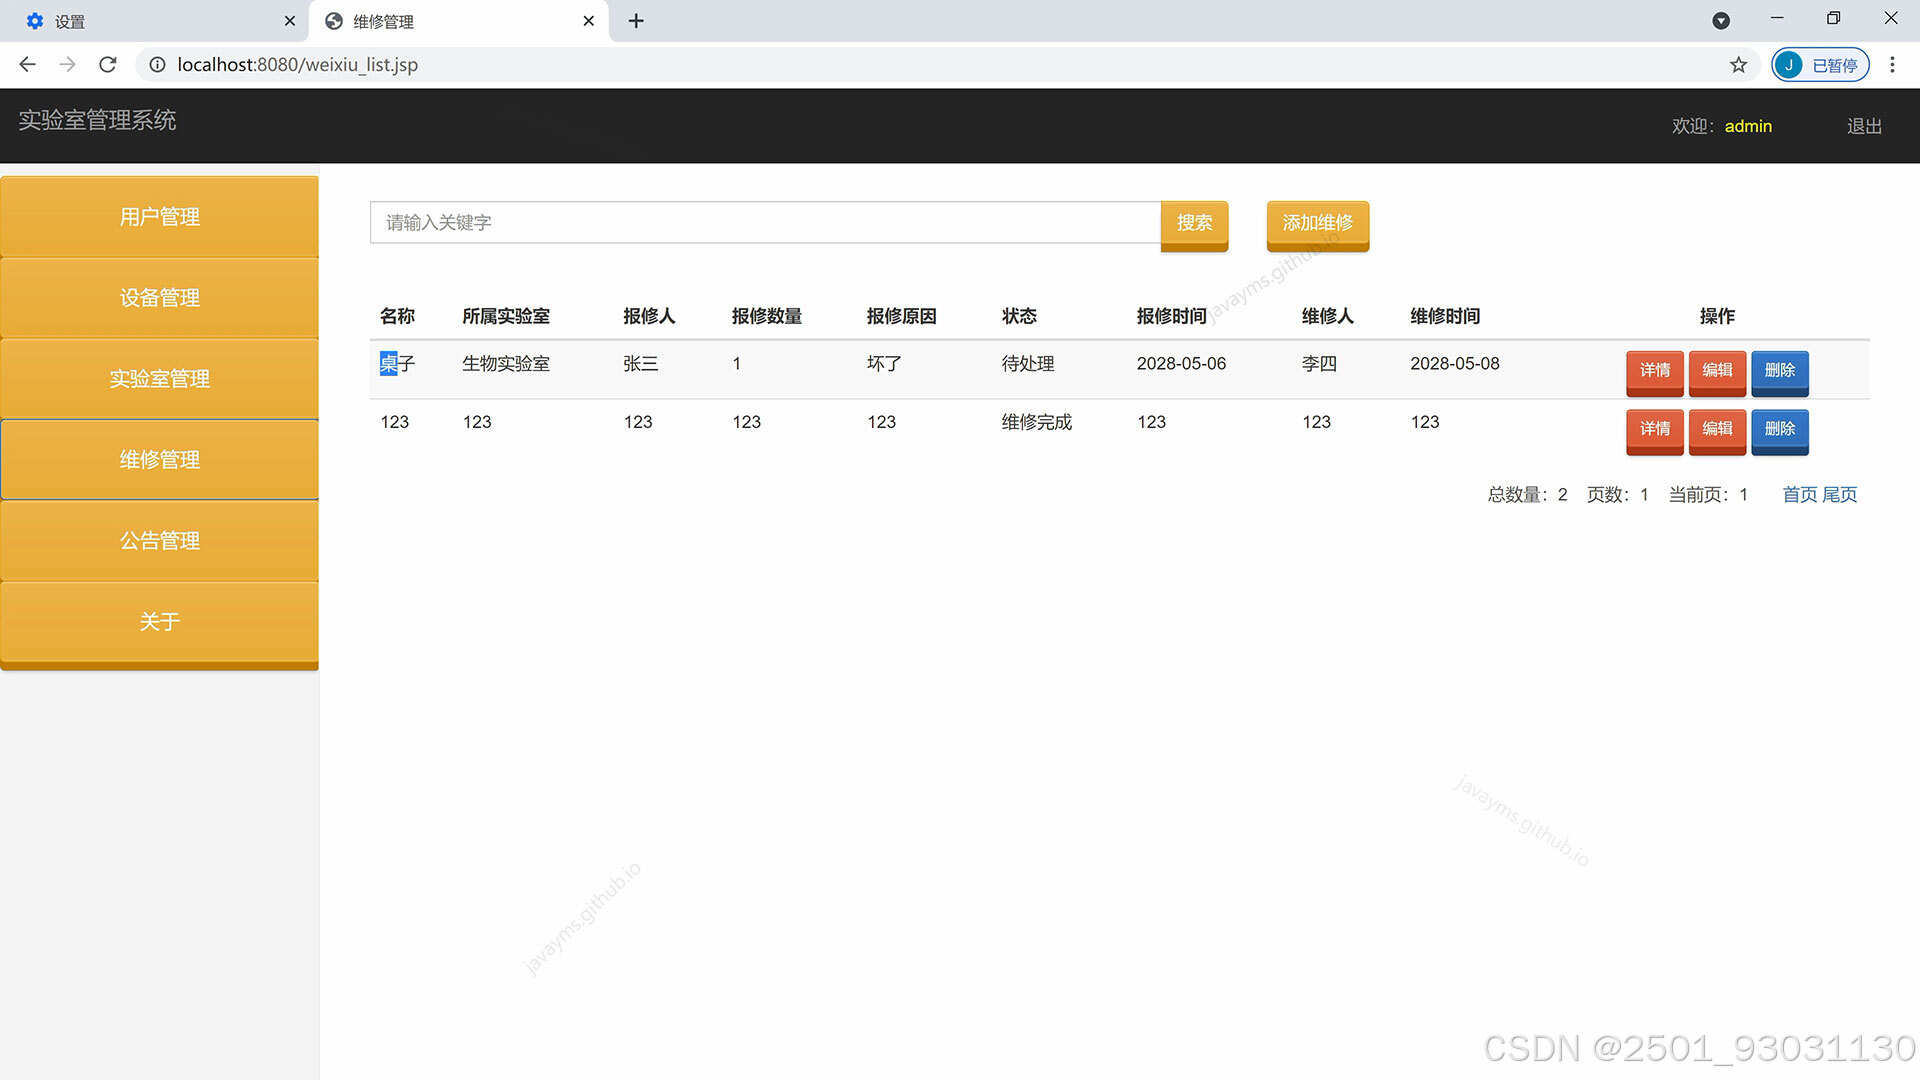Open 关于 in the sidebar
Screen dimensions: 1920x1080
tap(160, 622)
